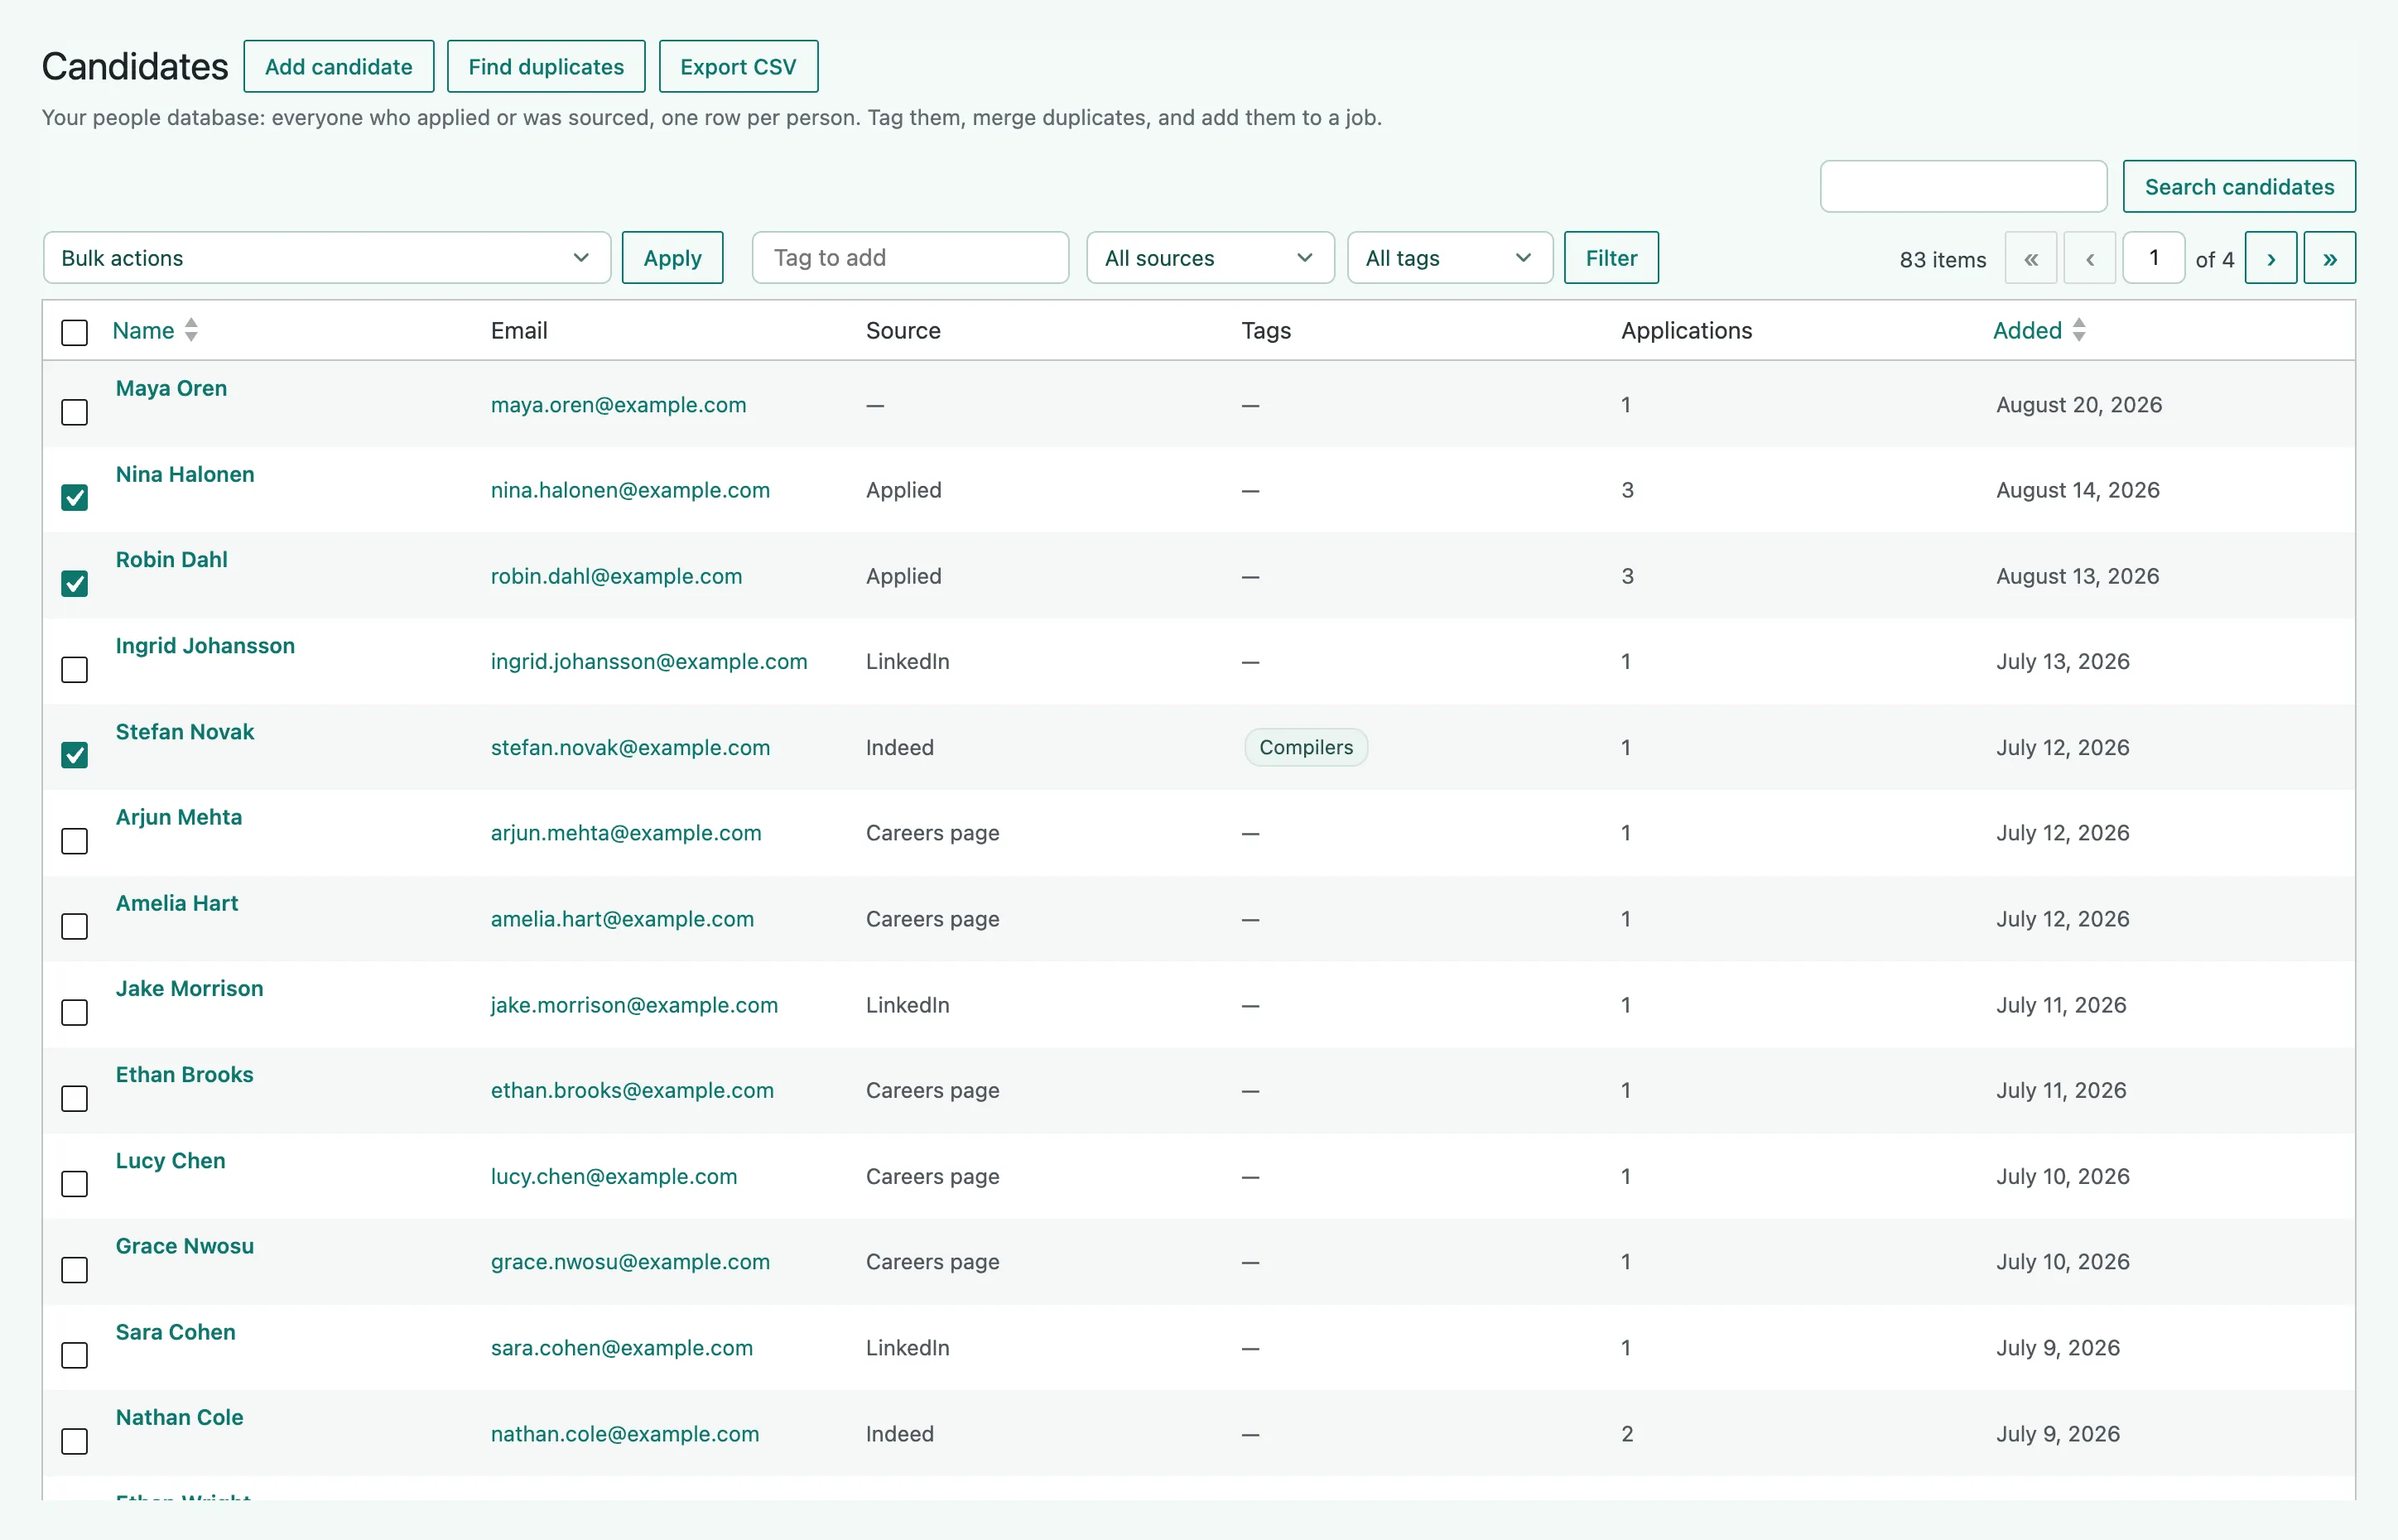
Task: Open Stefan Novak's candidate record
Action: 185,732
